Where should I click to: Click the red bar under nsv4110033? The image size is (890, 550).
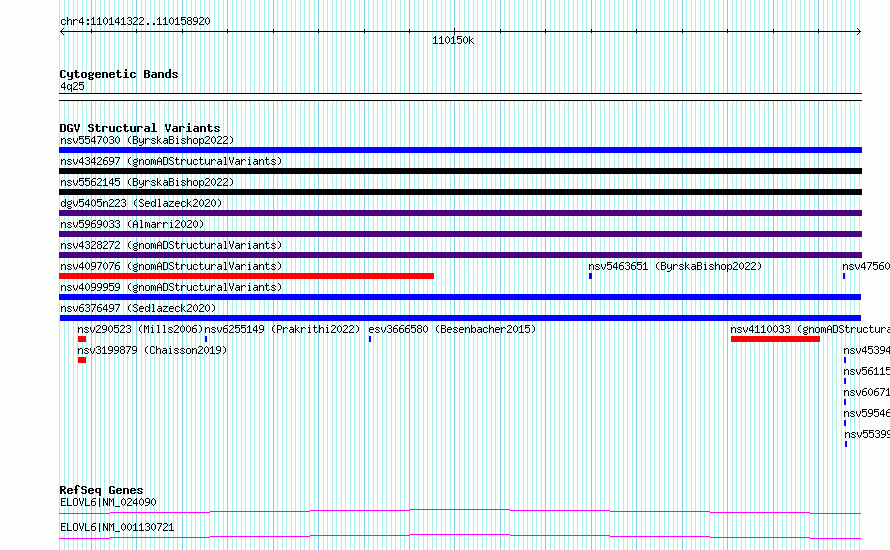[775, 339]
